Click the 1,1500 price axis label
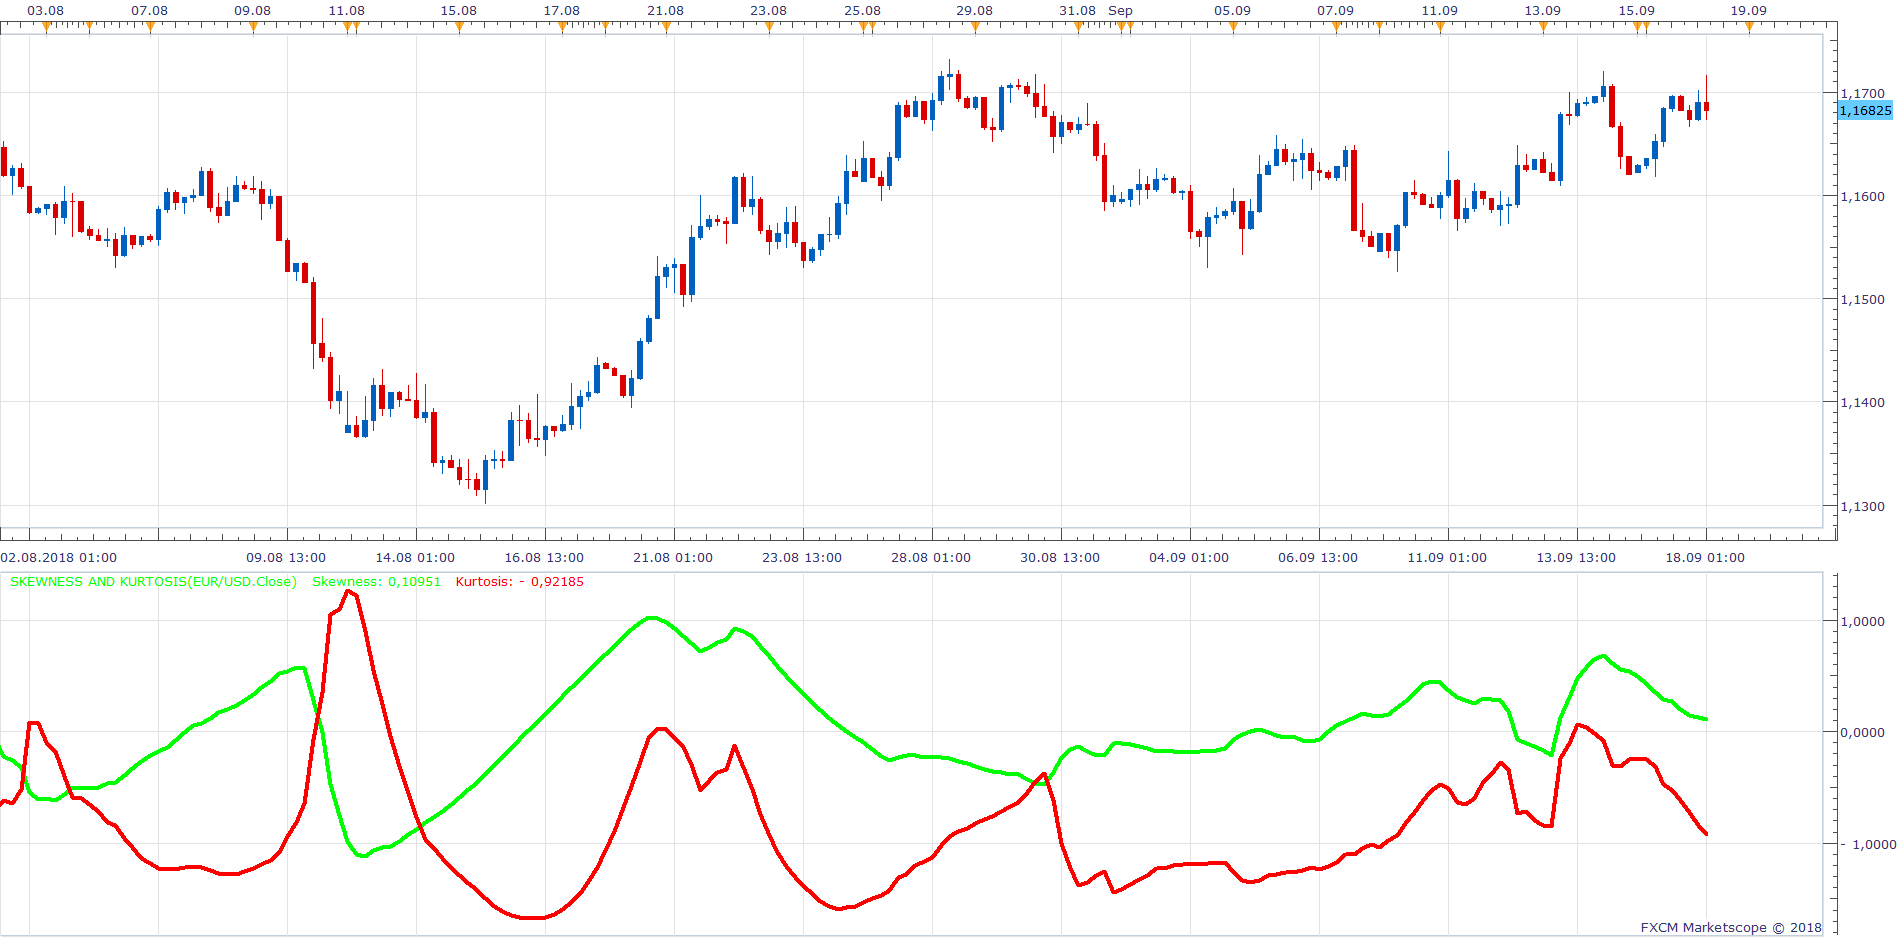The image size is (1903, 937). [1862, 300]
